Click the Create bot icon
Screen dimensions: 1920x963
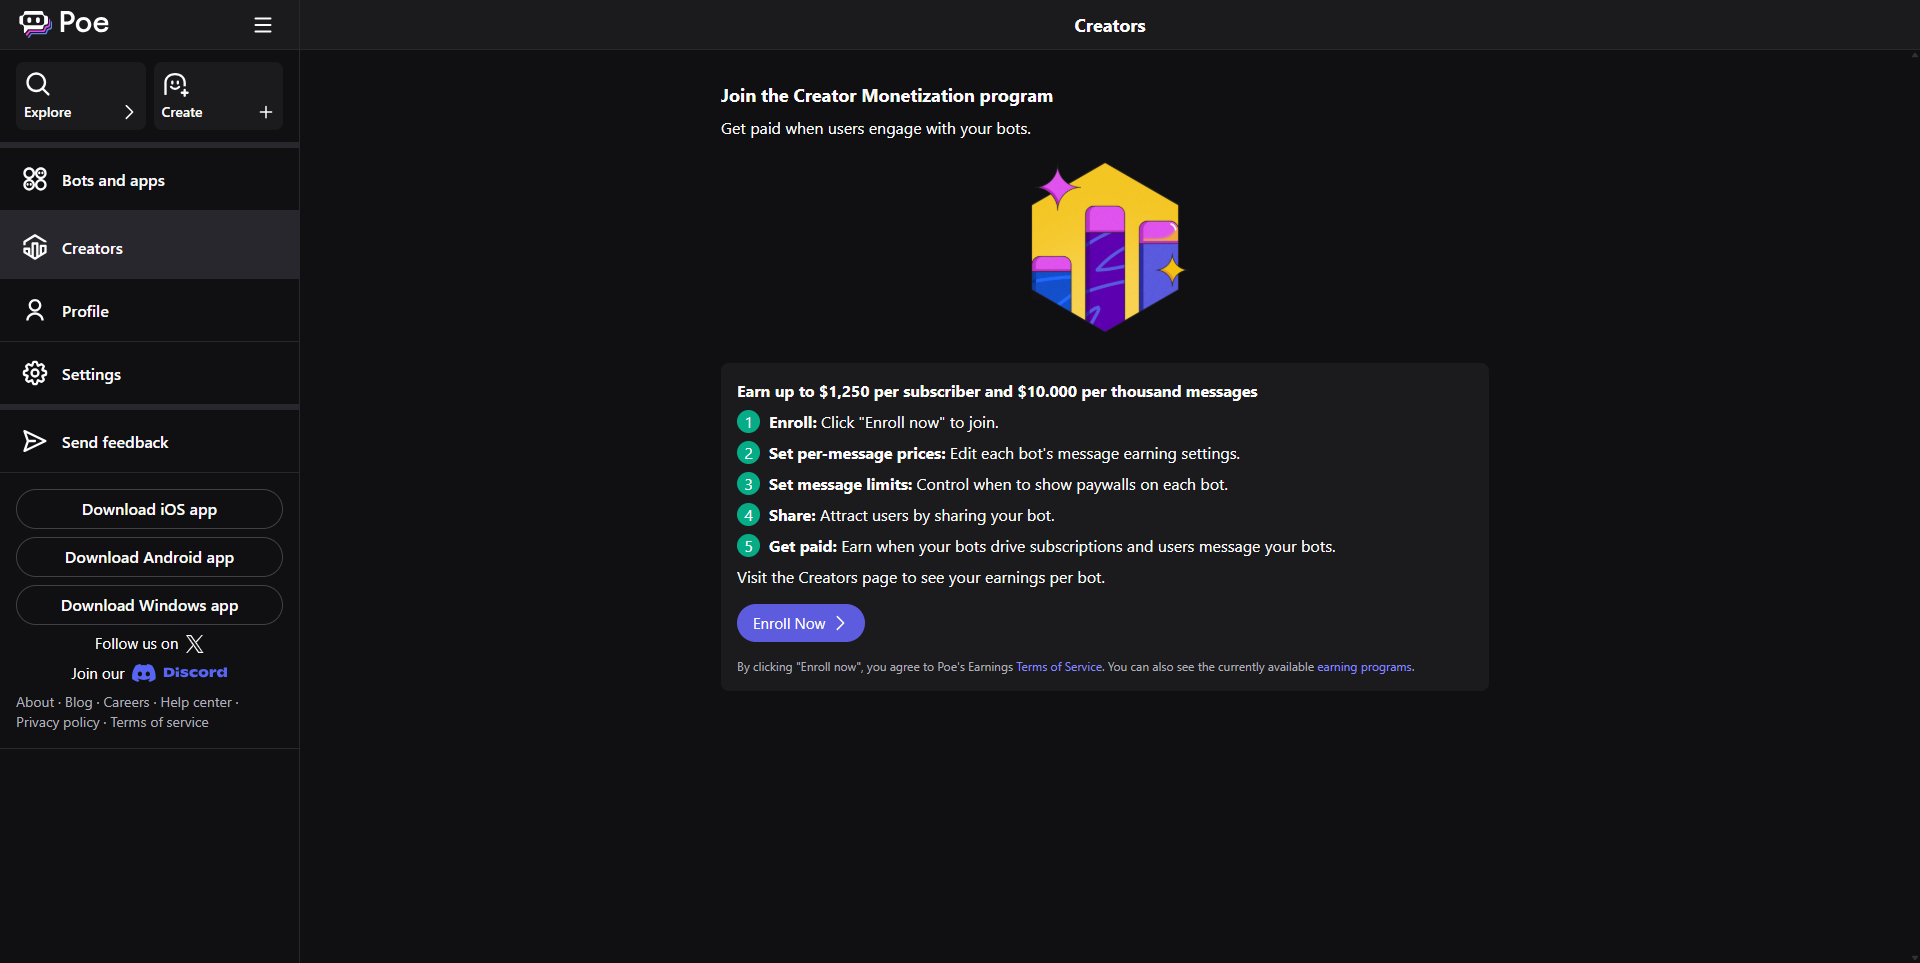pyautogui.click(x=176, y=84)
